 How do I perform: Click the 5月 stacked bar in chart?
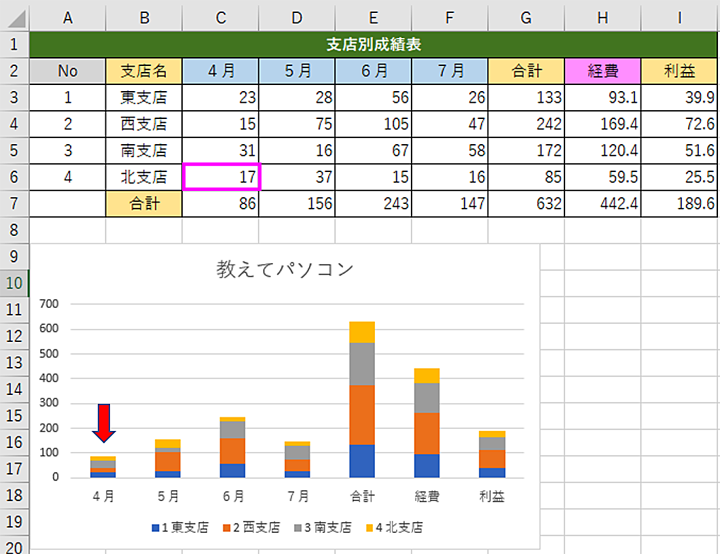(168, 458)
